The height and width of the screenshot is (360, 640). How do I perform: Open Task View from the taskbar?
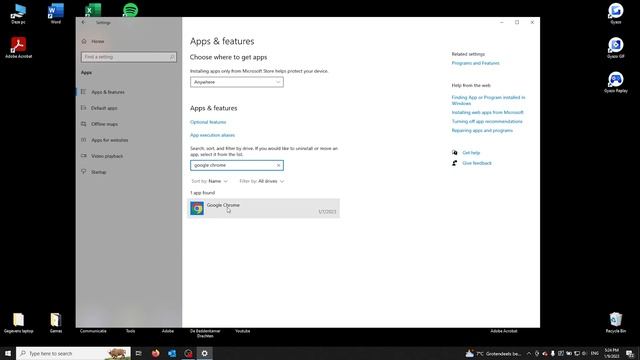[x=139, y=353]
